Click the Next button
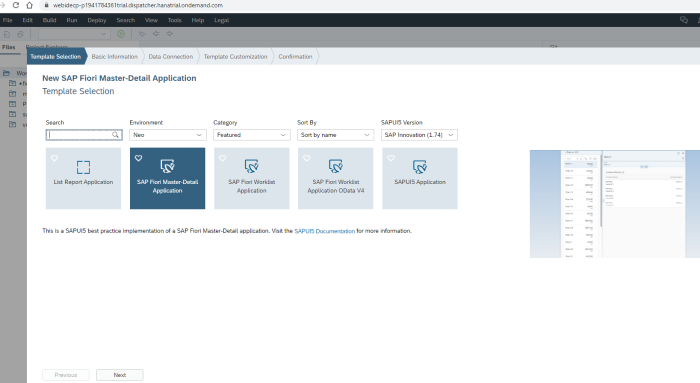700x383 pixels. 120,375
